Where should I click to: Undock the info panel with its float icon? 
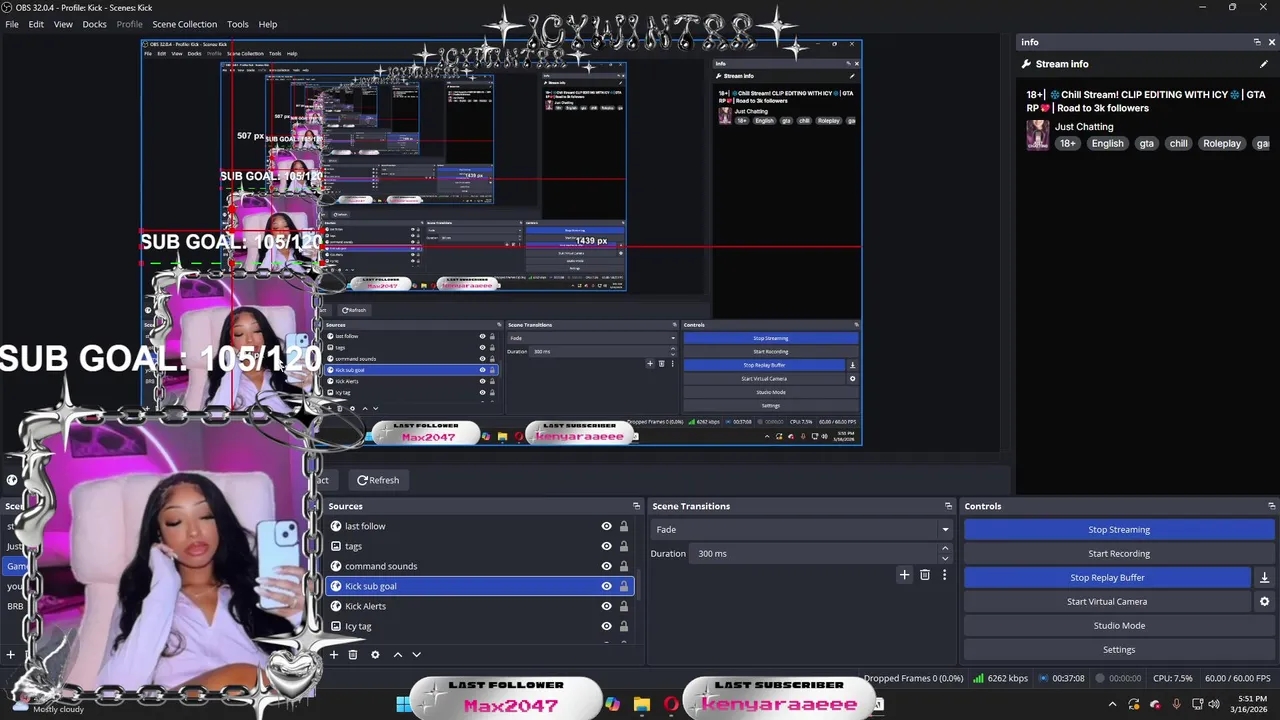[x=1257, y=42]
